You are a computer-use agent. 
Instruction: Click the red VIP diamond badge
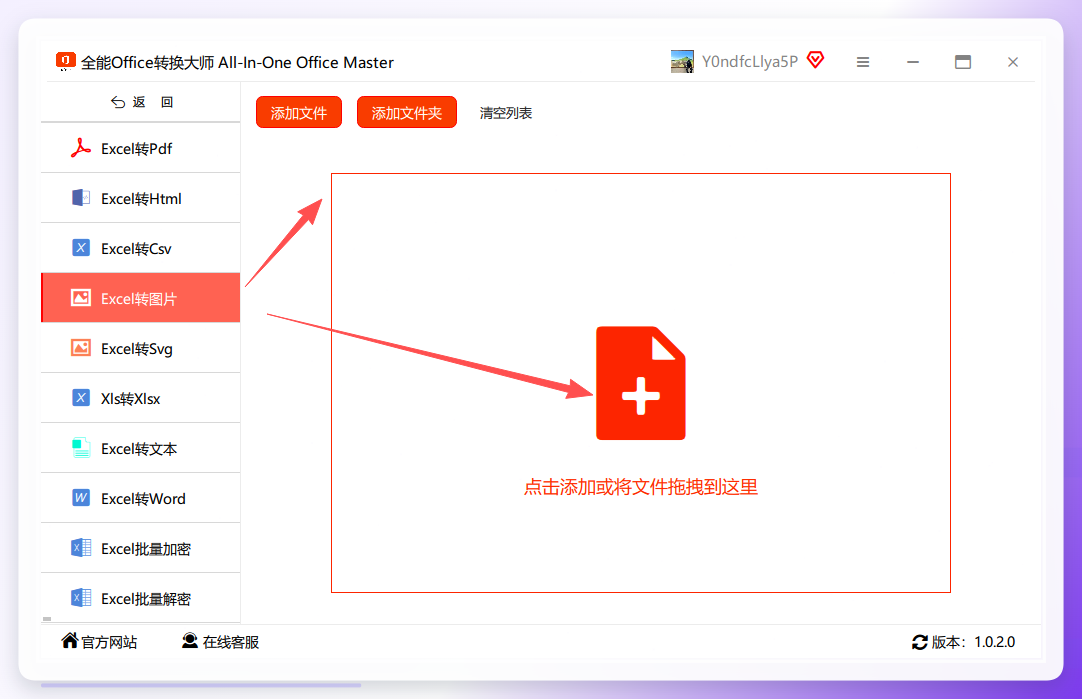pos(816,60)
